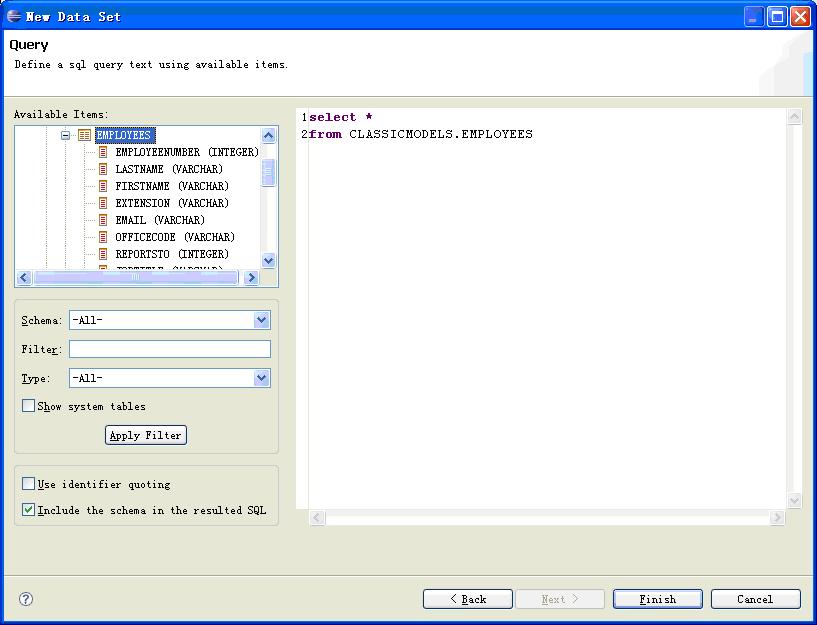This screenshot has height=625, width=817.
Task: Click the tree's vertical scrollbar down arrow
Action: pyautogui.click(x=268, y=260)
